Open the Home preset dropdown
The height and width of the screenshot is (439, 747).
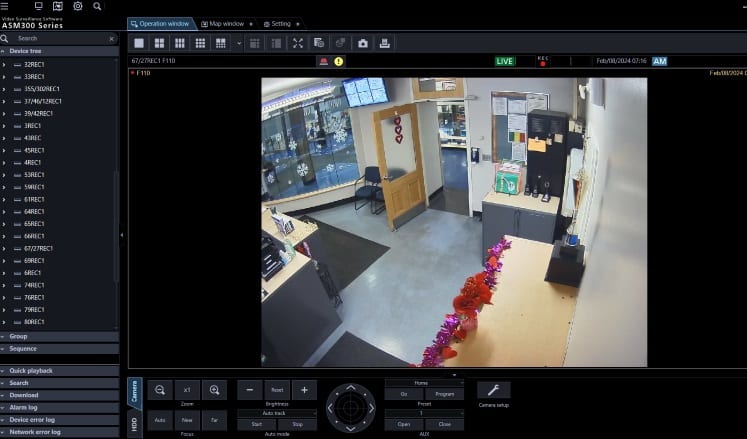[x=424, y=383]
